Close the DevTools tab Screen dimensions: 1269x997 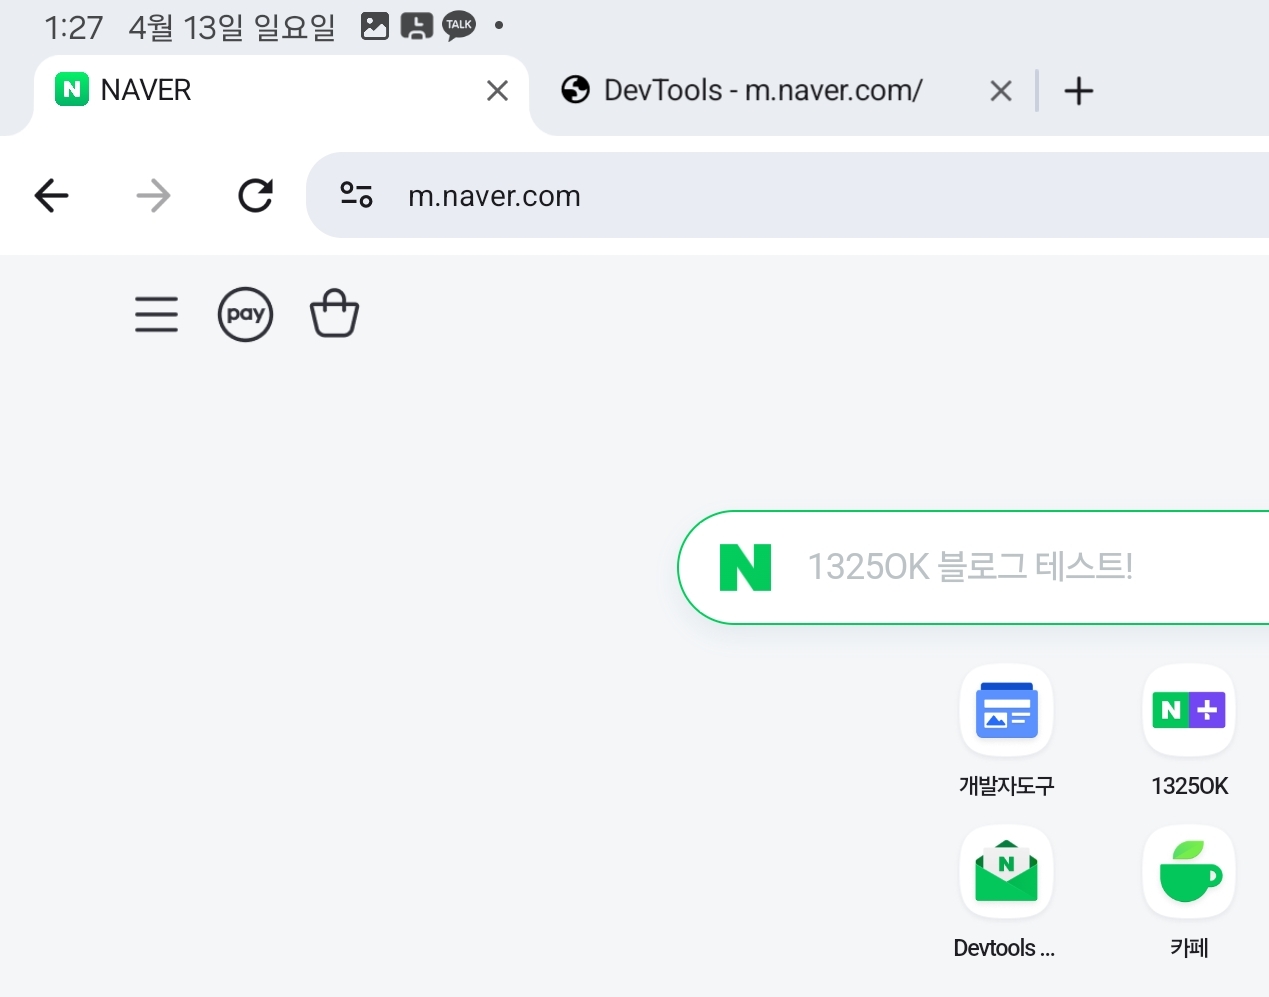coord(1001,91)
